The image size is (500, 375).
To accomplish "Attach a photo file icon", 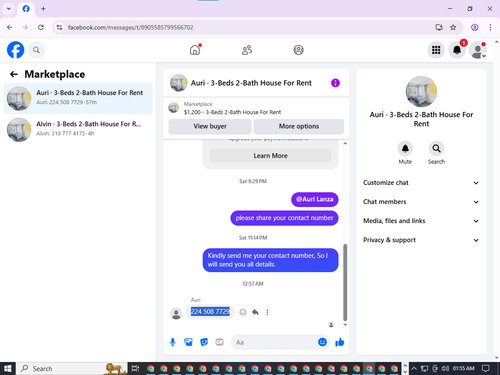I will (188, 342).
